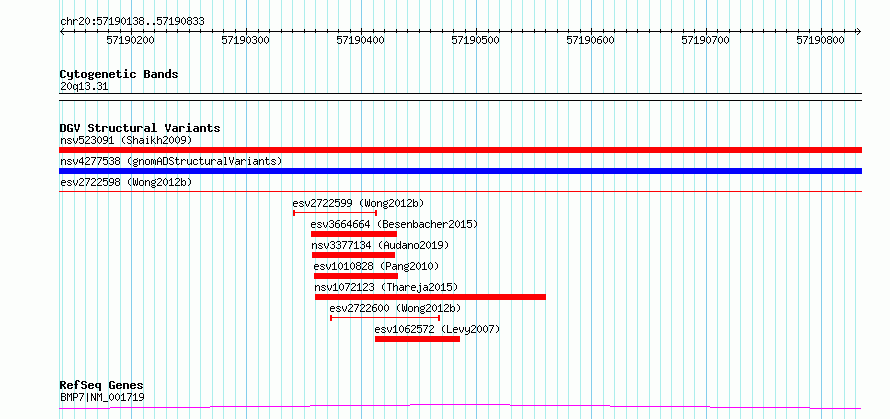Select the 20q13.31 band label
Screen dimensions: 890x419
coord(84,87)
